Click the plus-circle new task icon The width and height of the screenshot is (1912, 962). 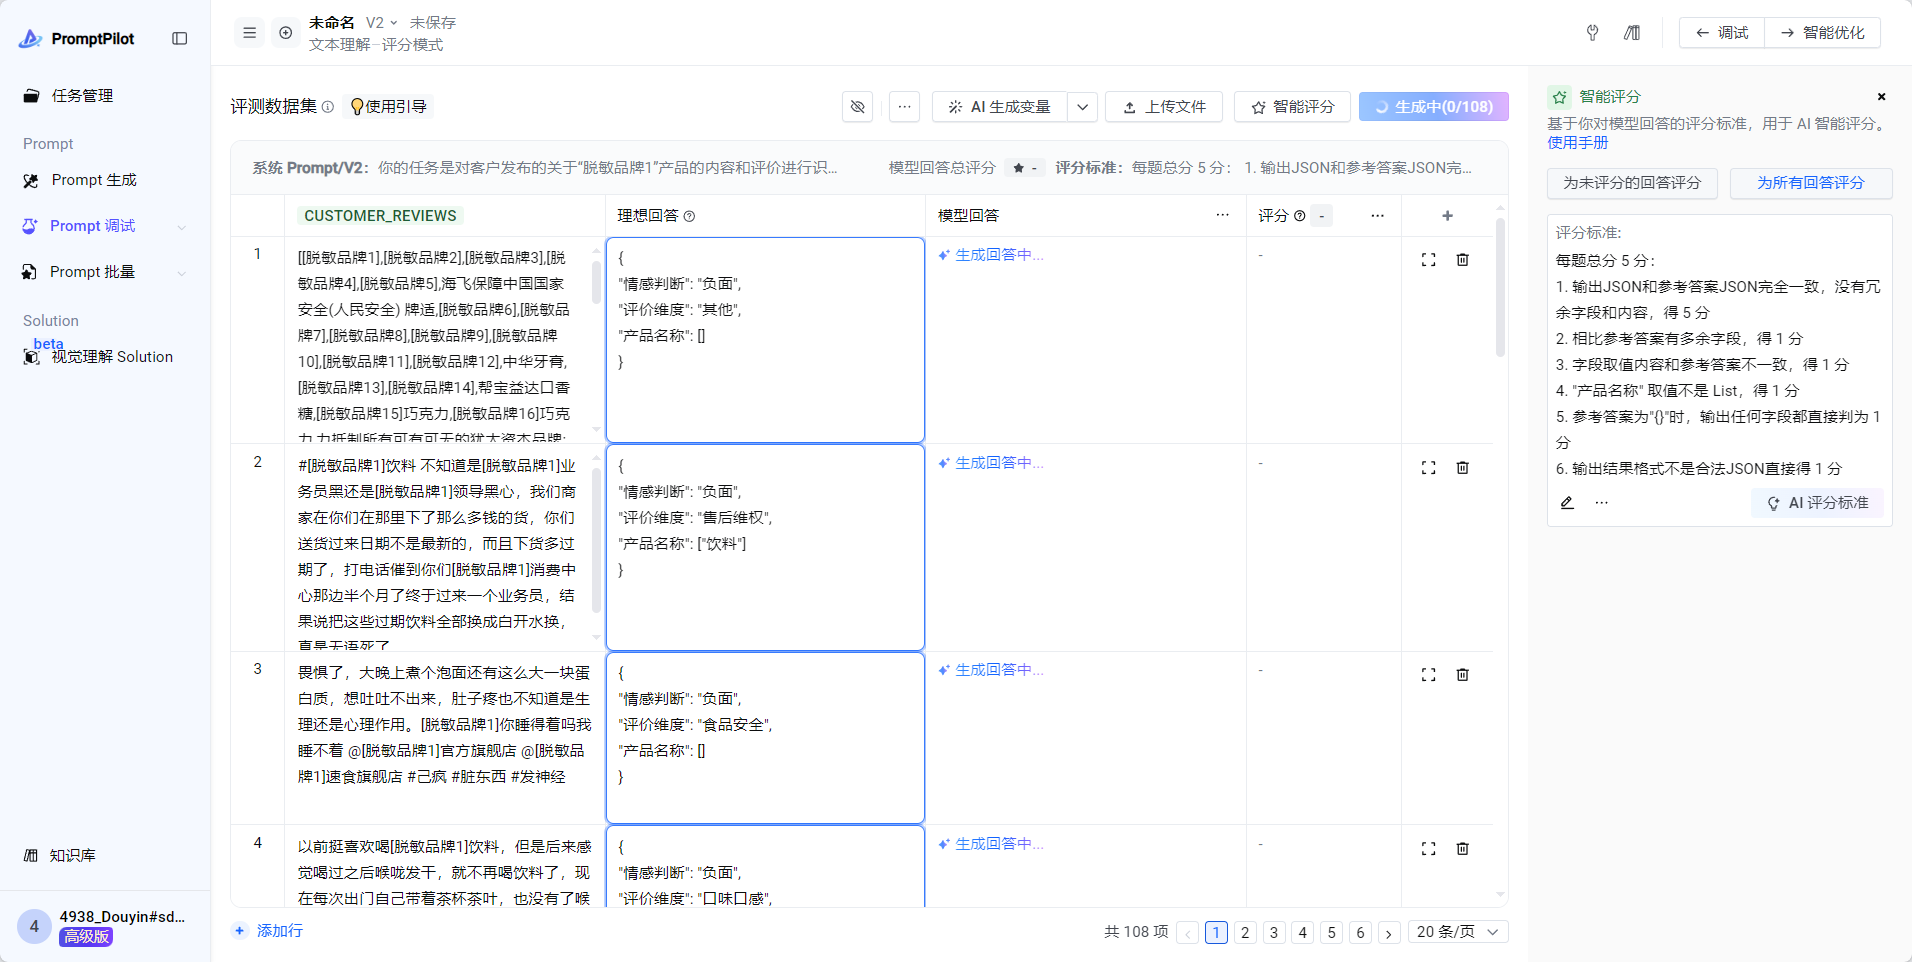286,33
